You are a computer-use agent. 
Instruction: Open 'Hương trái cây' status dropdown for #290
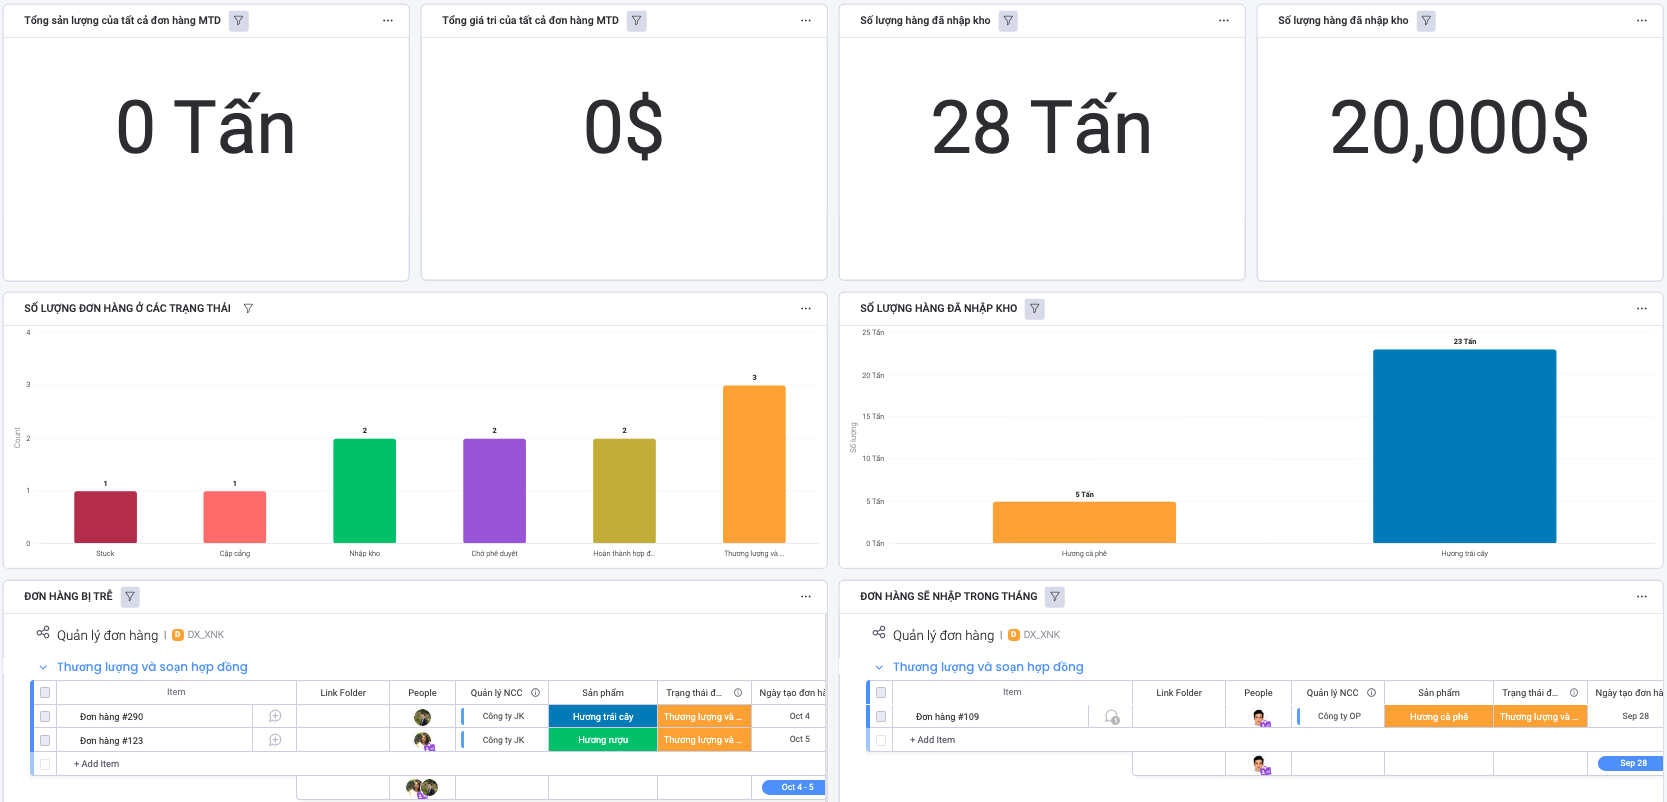603,717
